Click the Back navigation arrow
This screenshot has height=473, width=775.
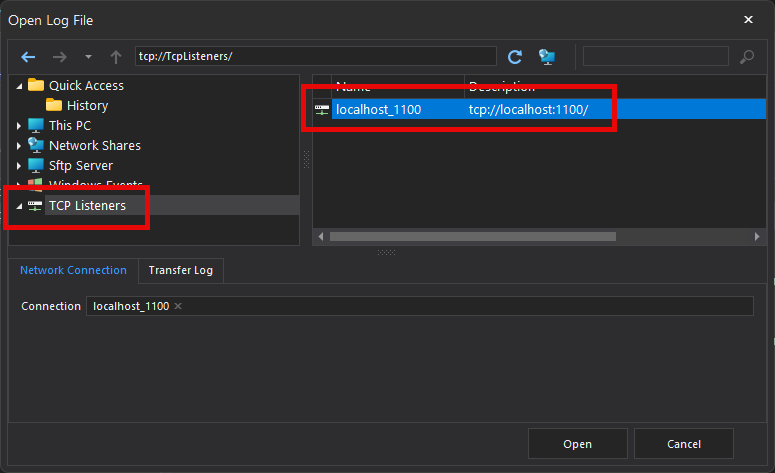(x=28, y=57)
